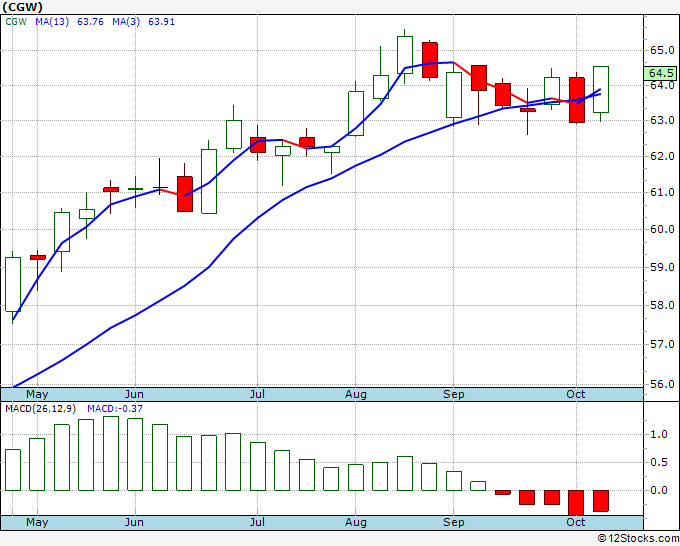The image size is (680, 546).
Task: Click the latest green candlestick near 64.5
Action: tap(601, 90)
